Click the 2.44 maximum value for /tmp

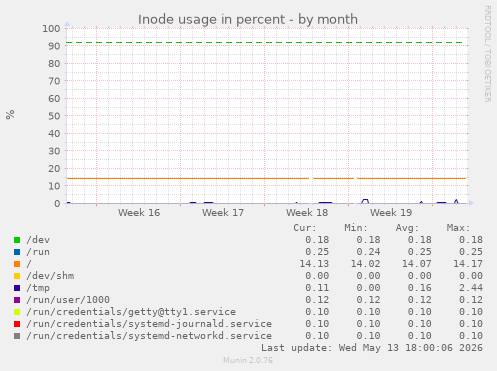pyautogui.click(x=471, y=288)
